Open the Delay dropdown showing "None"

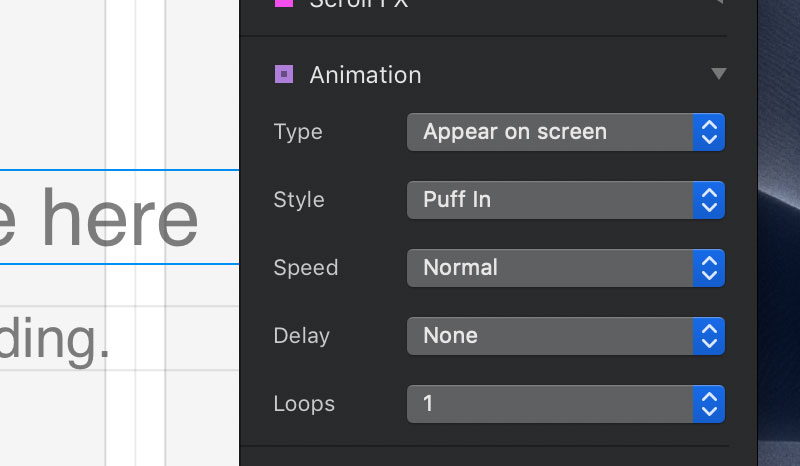pos(550,336)
